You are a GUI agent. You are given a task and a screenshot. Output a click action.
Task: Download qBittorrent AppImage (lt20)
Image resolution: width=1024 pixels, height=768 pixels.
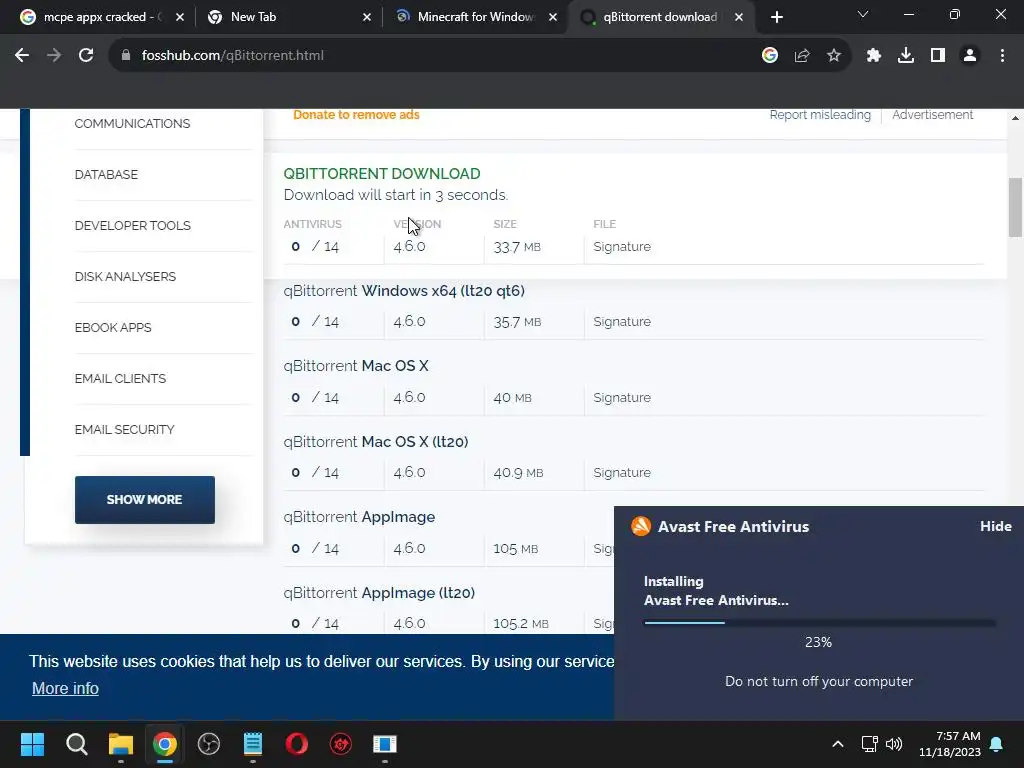tap(379, 592)
